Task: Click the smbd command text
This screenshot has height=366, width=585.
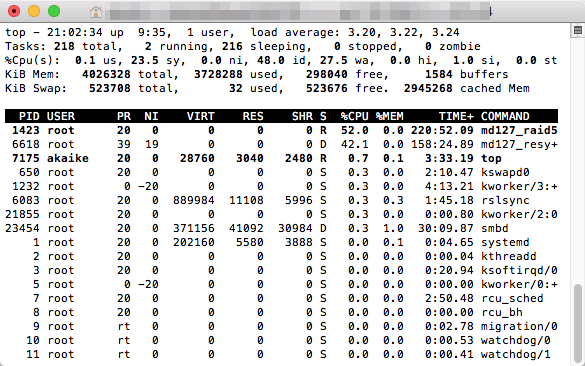Action: pos(495,228)
